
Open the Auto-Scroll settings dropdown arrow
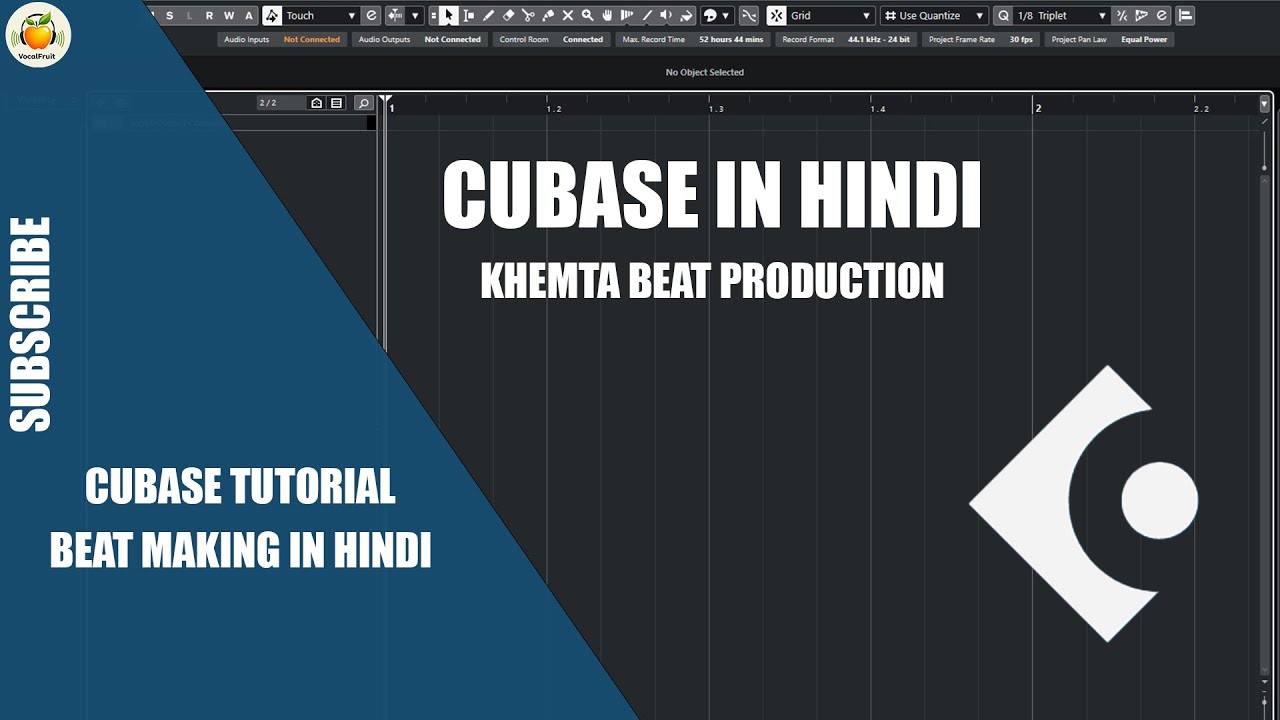click(x=415, y=15)
